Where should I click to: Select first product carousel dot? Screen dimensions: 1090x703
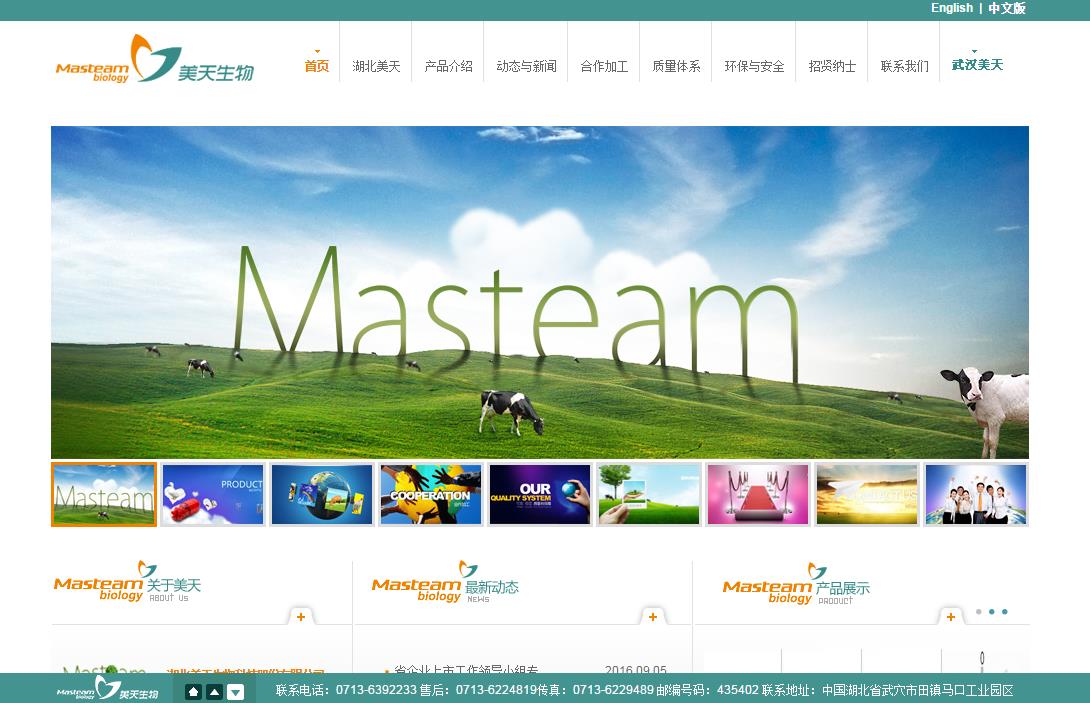point(979,612)
